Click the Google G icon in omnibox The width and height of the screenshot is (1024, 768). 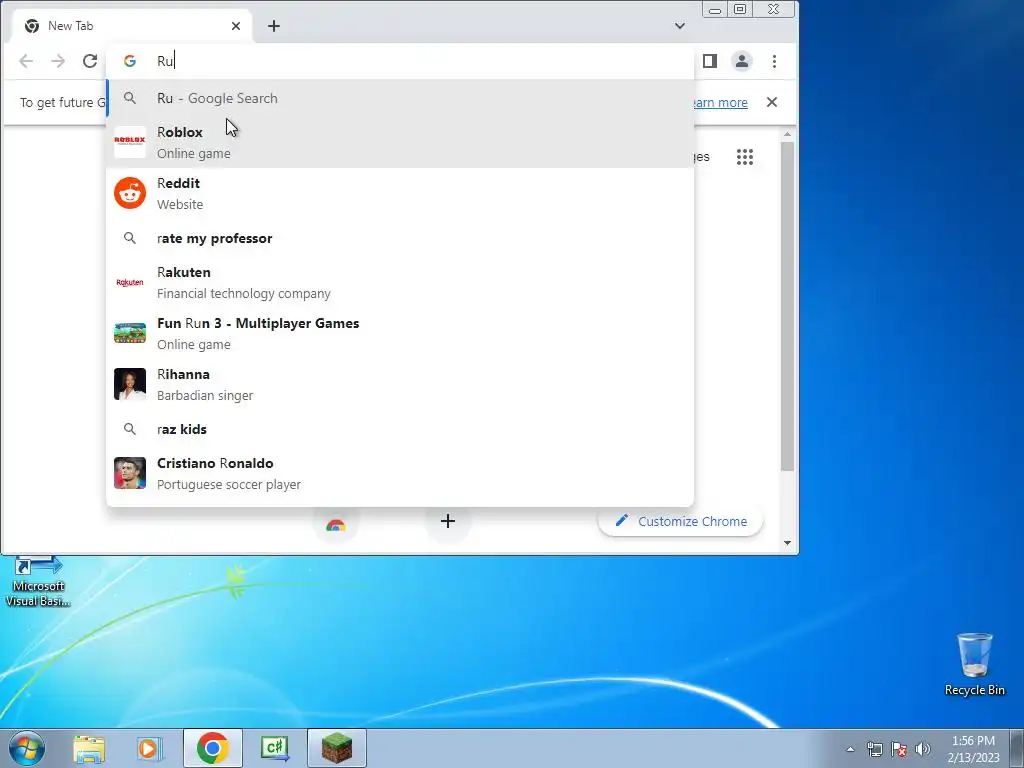coord(130,61)
